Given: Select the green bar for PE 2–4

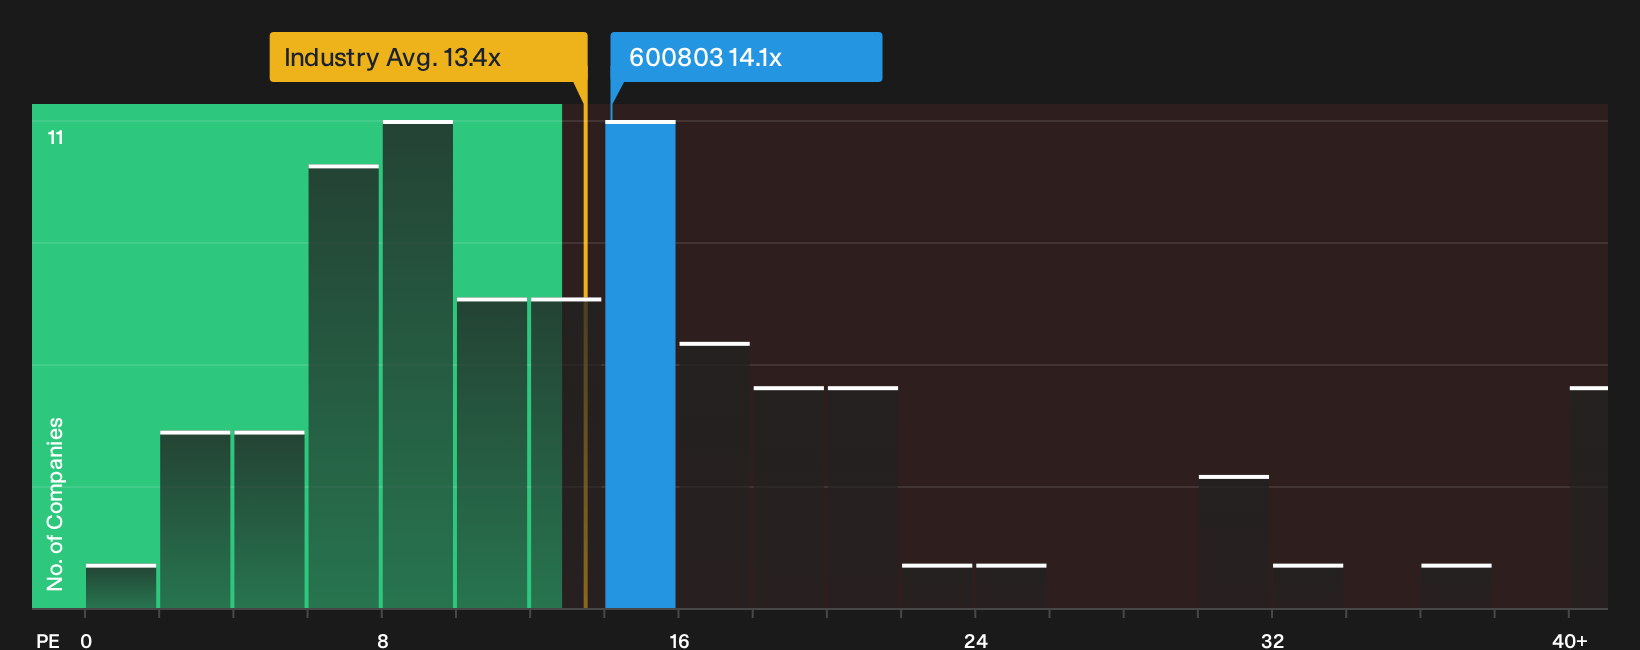Looking at the screenshot, I should (195, 520).
